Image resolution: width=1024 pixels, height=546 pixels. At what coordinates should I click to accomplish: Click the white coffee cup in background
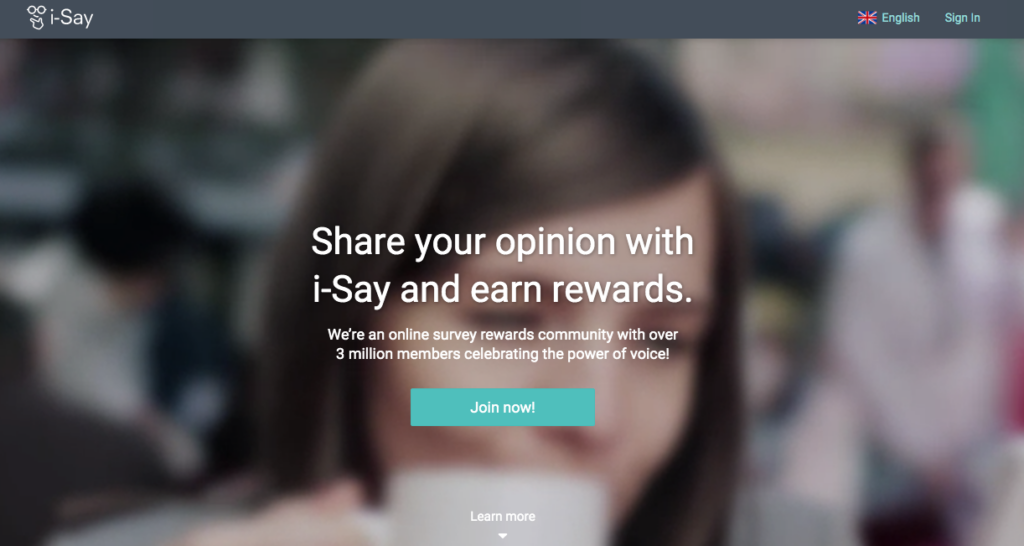[x=496, y=506]
